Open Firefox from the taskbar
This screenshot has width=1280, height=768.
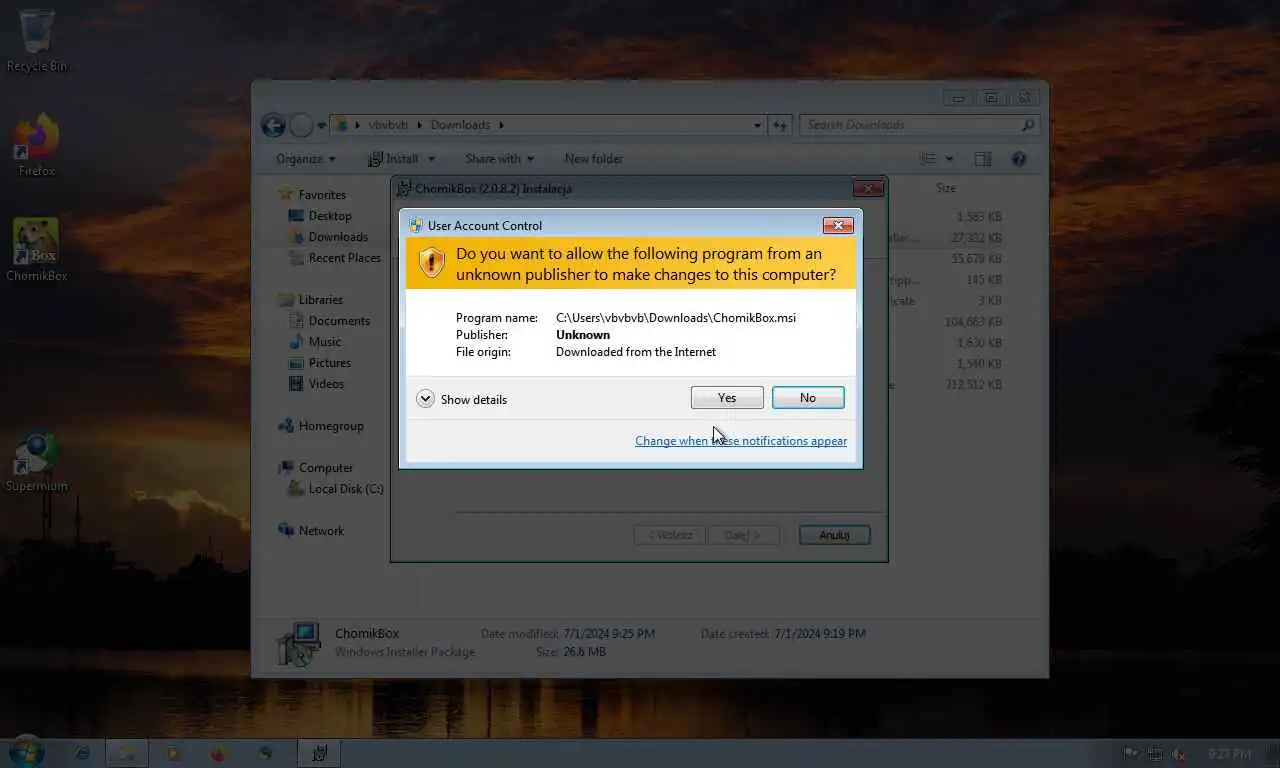point(219,753)
